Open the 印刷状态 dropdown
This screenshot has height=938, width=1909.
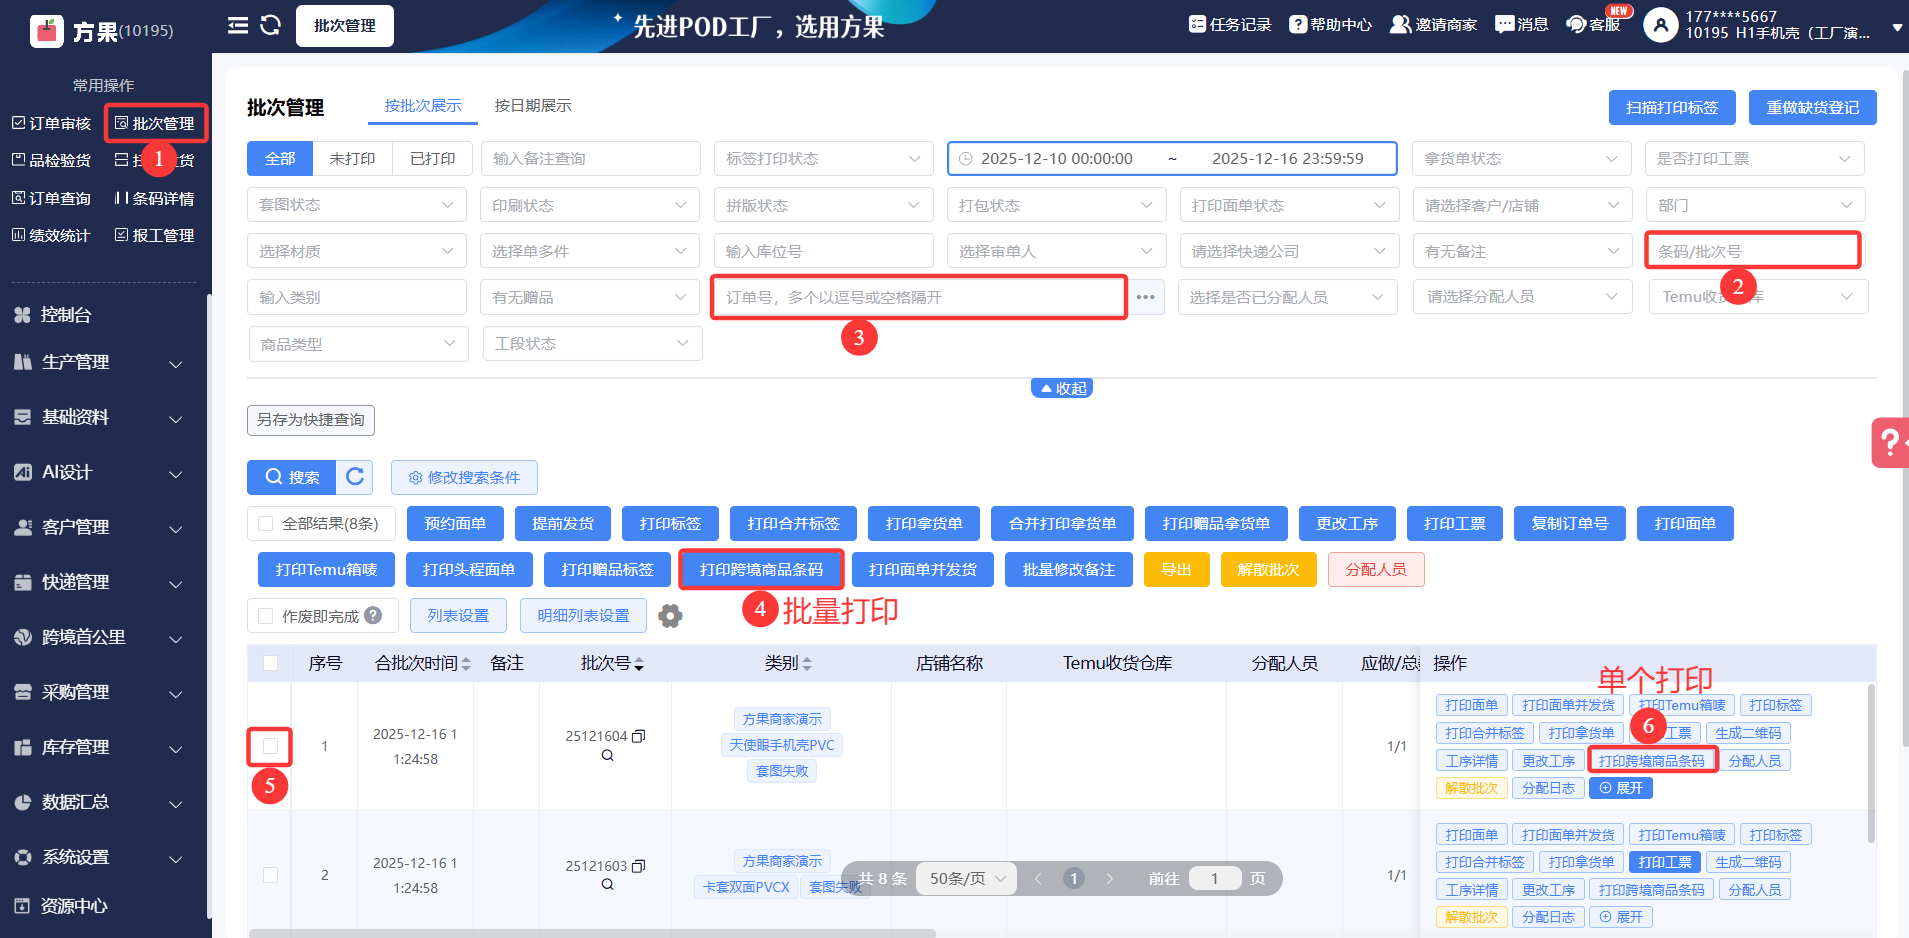pos(590,204)
